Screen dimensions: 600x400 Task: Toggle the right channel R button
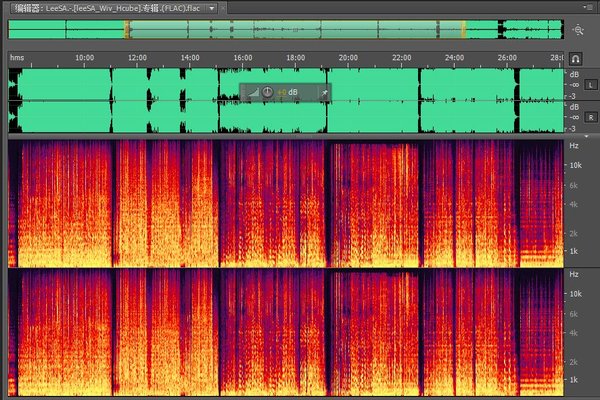(589, 117)
